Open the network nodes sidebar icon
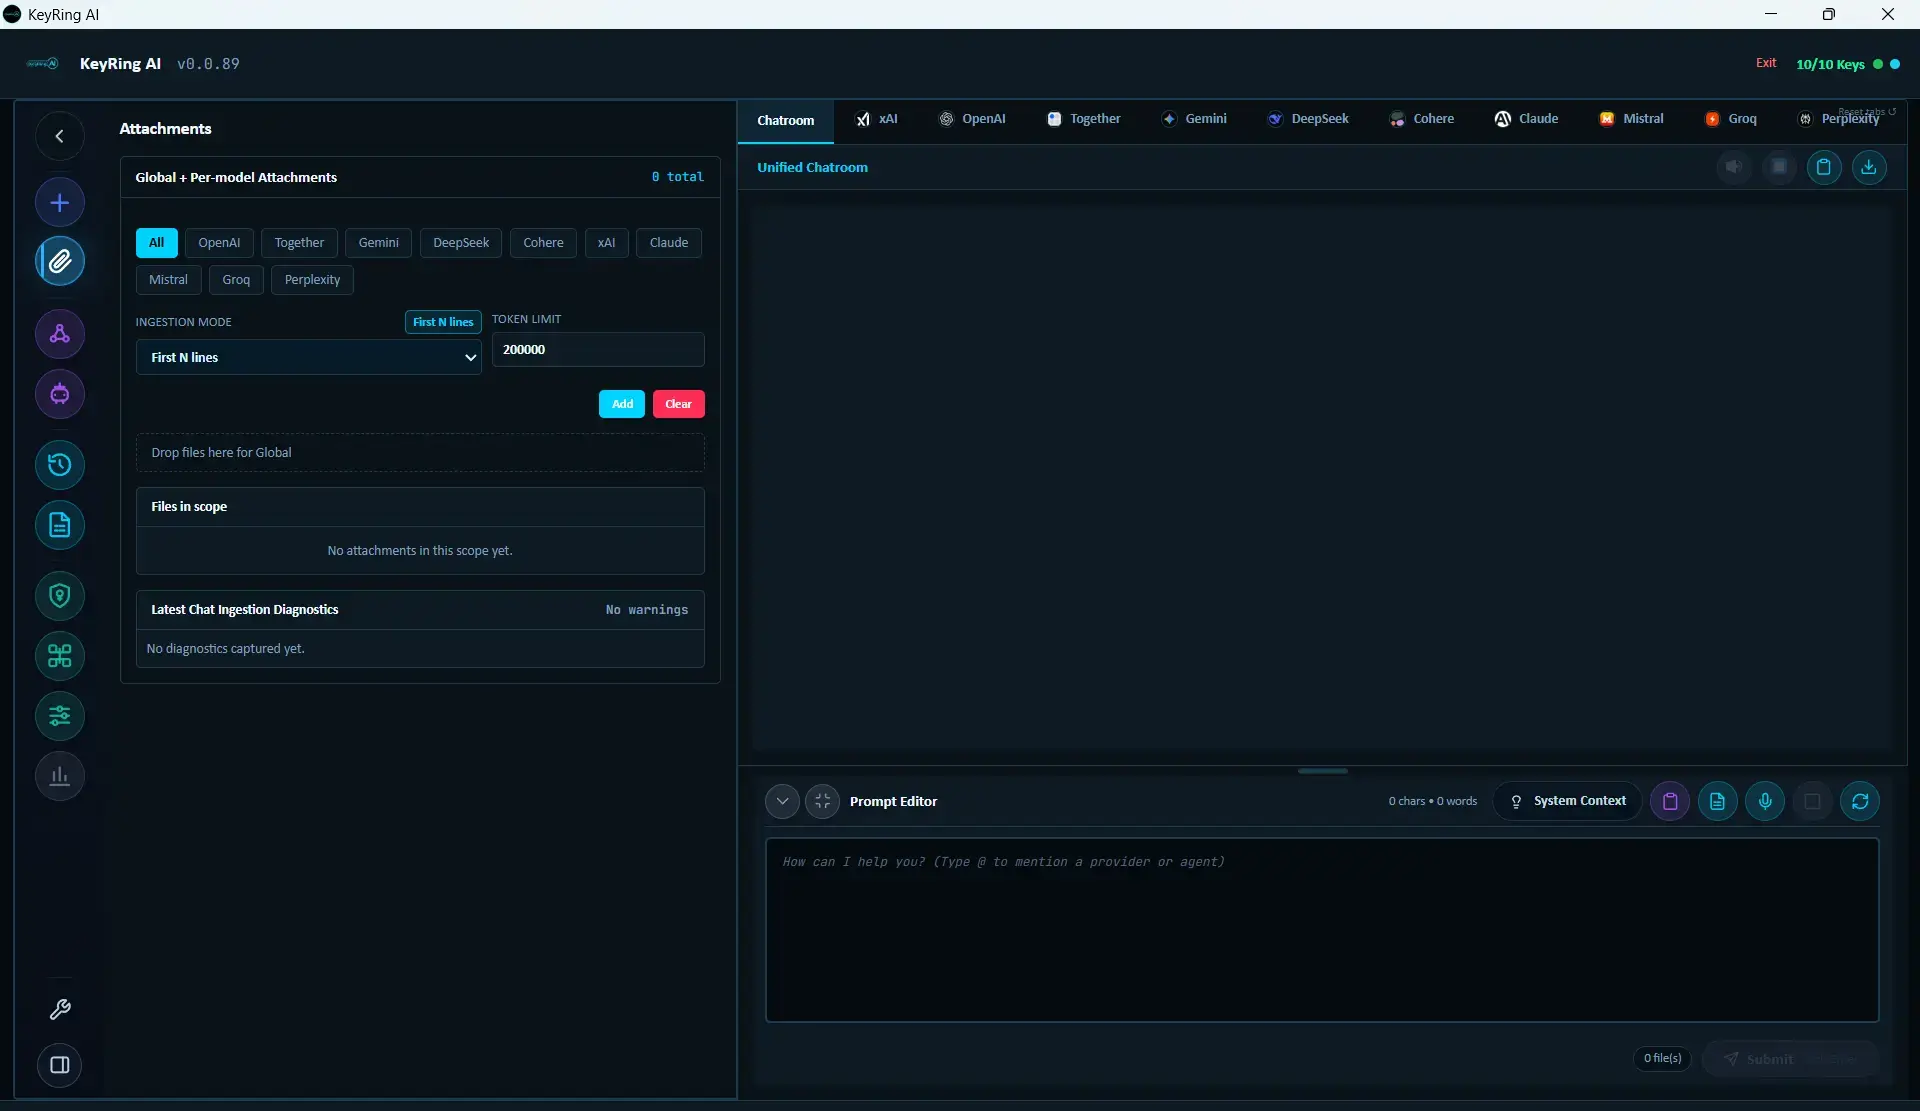 click(60, 334)
